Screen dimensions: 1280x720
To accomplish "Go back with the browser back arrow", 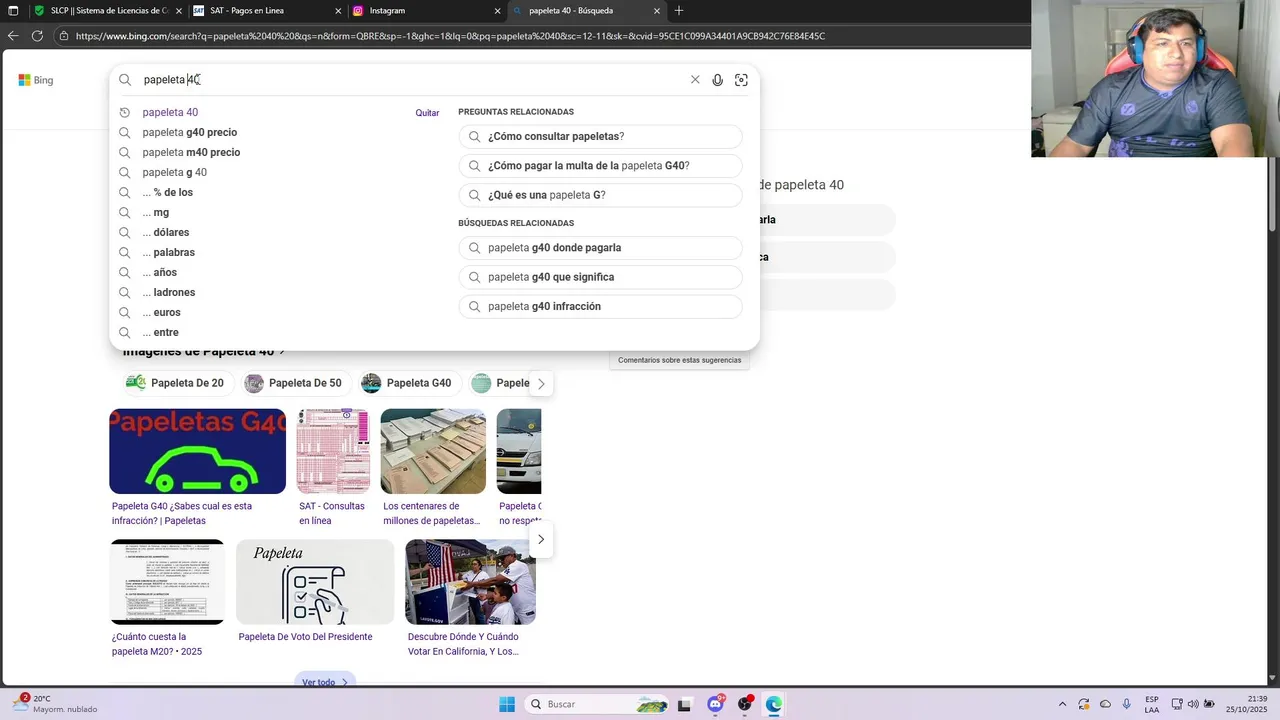I will tap(13, 36).
